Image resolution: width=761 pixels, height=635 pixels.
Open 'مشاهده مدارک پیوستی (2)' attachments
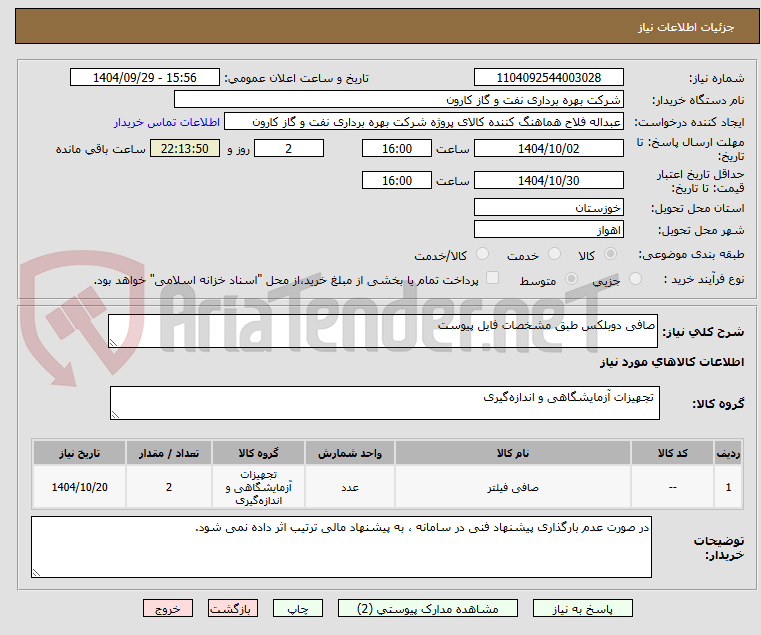[x=428, y=608]
